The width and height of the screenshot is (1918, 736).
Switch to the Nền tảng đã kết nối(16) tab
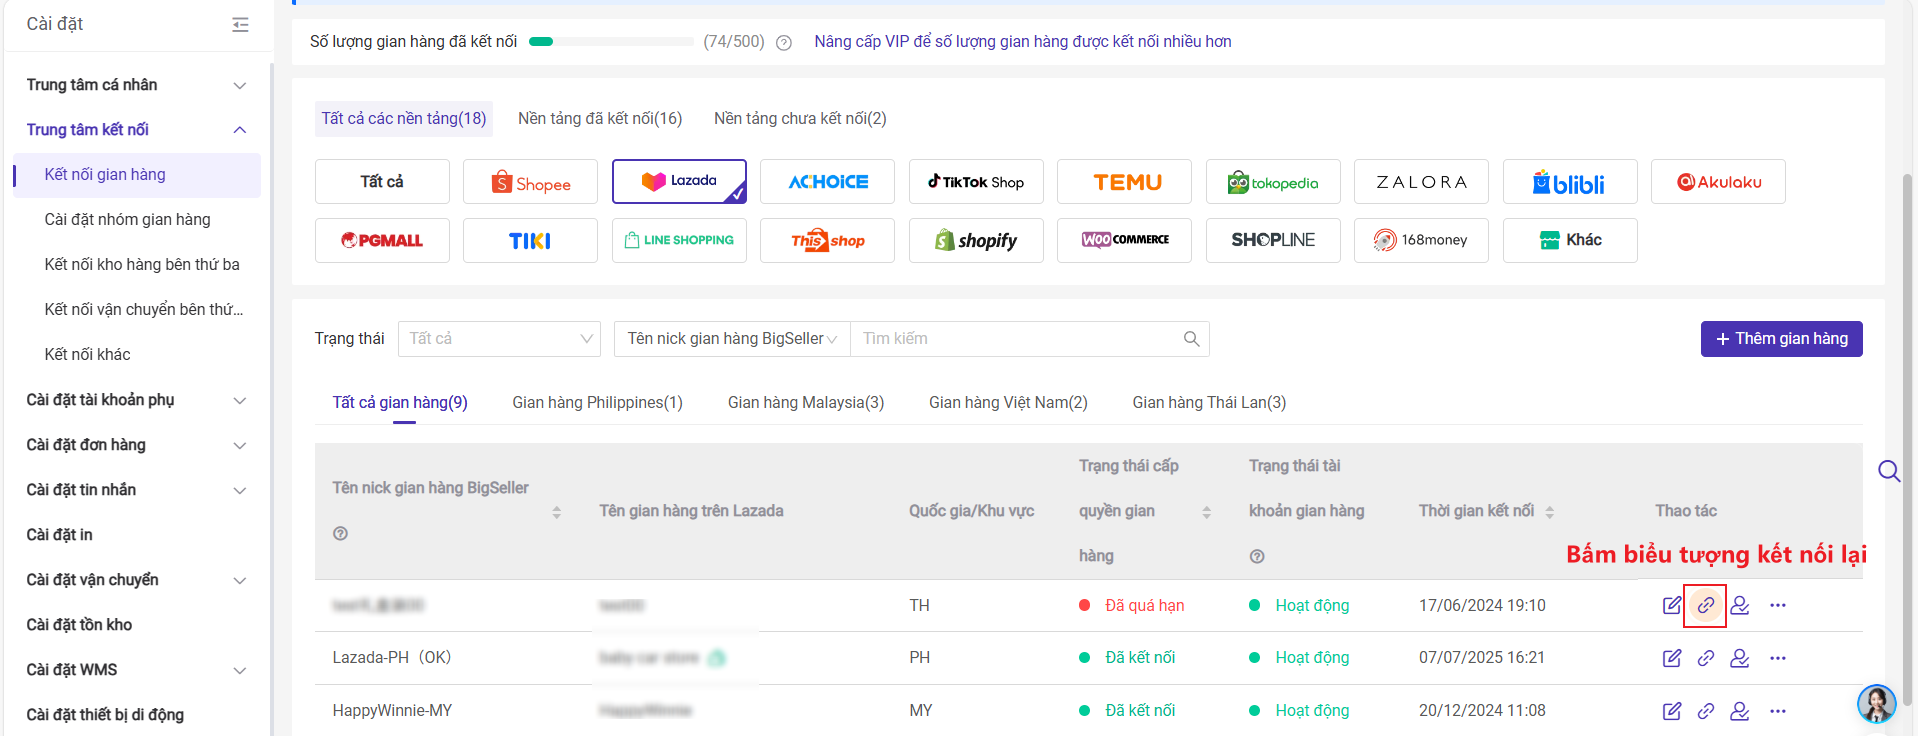600,119
